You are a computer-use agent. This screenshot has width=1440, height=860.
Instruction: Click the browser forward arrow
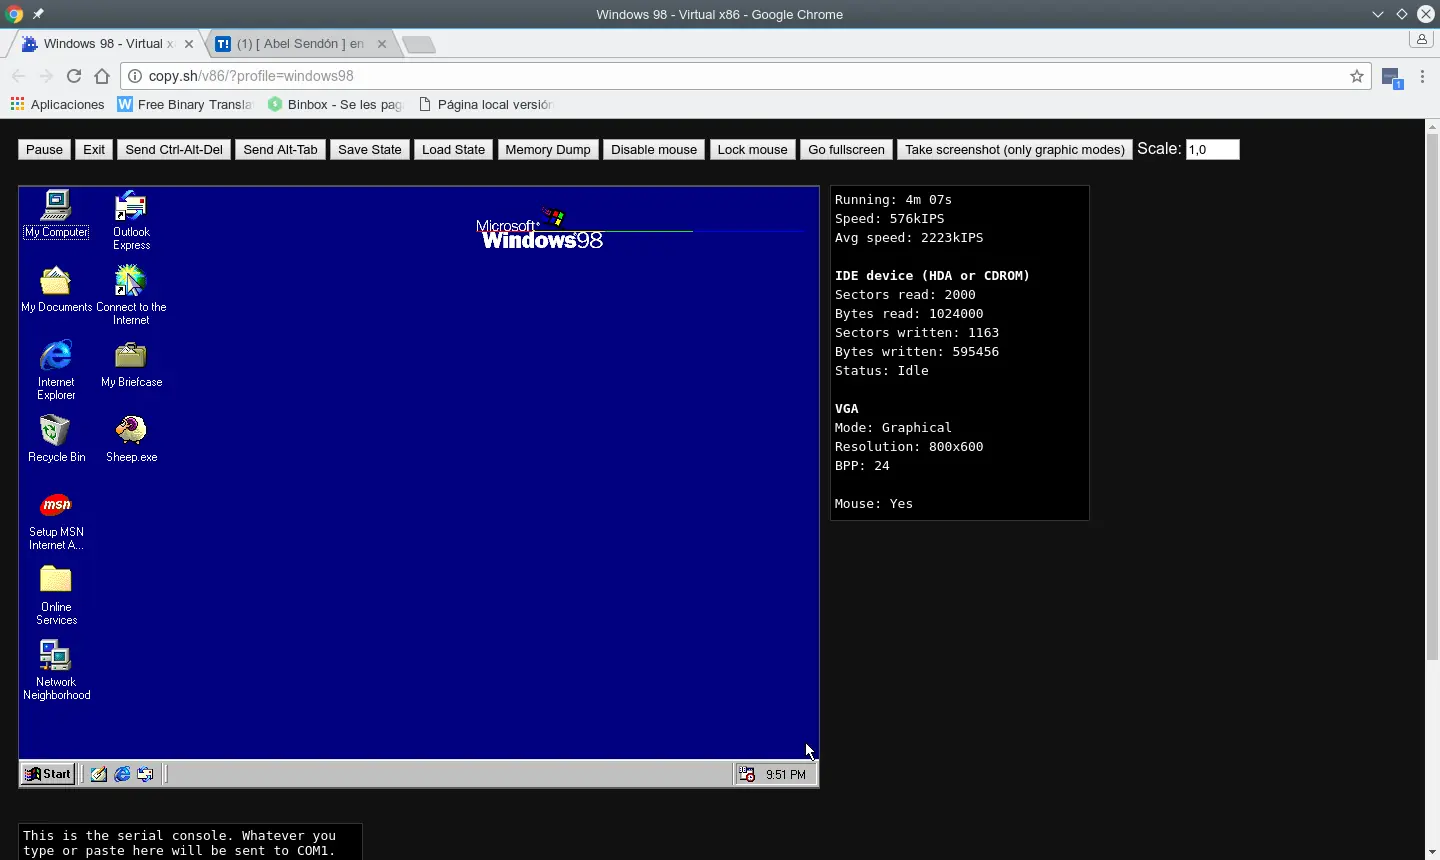46,76
